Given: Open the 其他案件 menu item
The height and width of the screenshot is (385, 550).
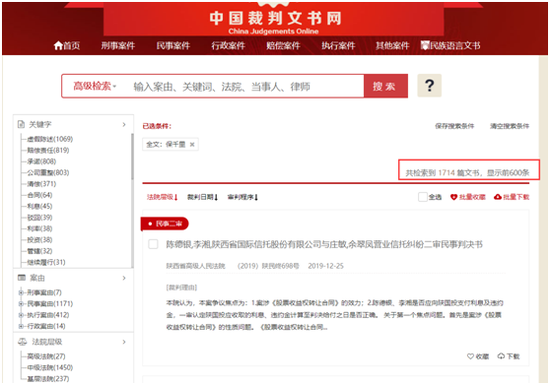Looking at the screenshot, I should (x=393, y=46).
